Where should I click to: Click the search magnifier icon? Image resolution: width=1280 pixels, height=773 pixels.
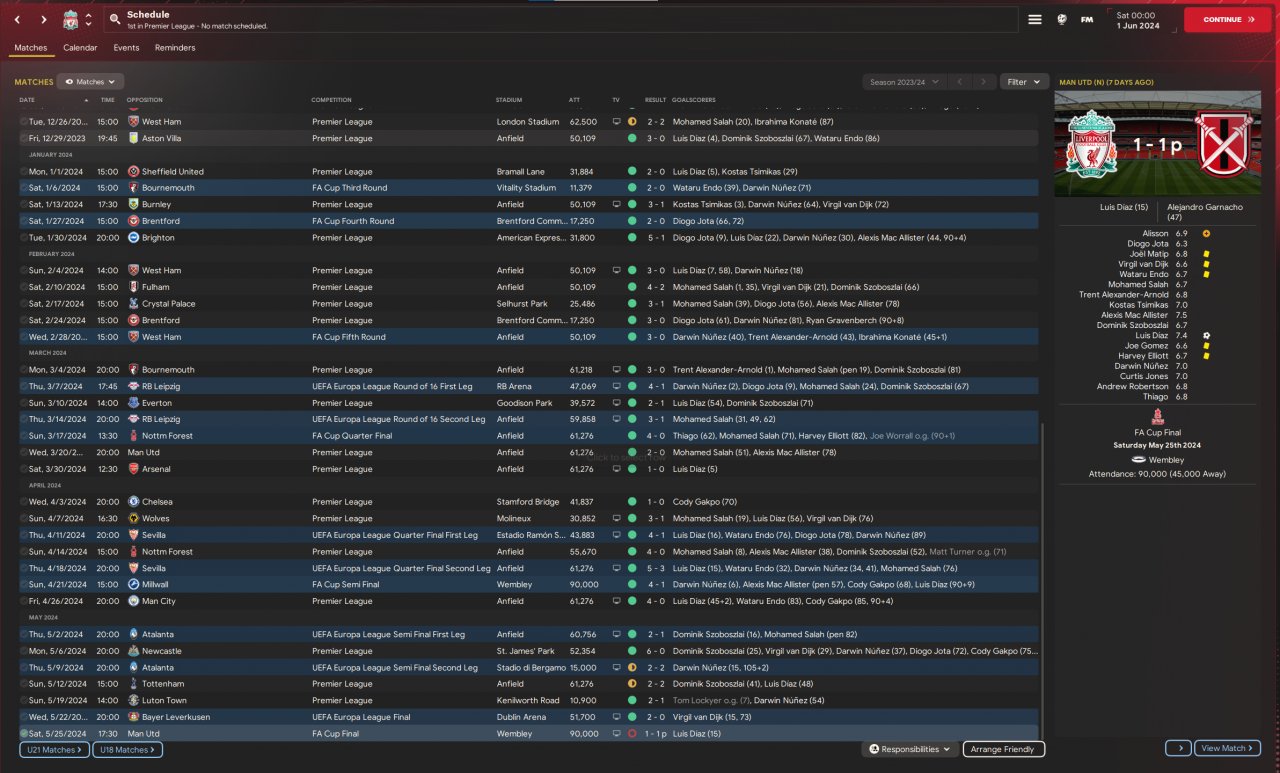point(116,19)
